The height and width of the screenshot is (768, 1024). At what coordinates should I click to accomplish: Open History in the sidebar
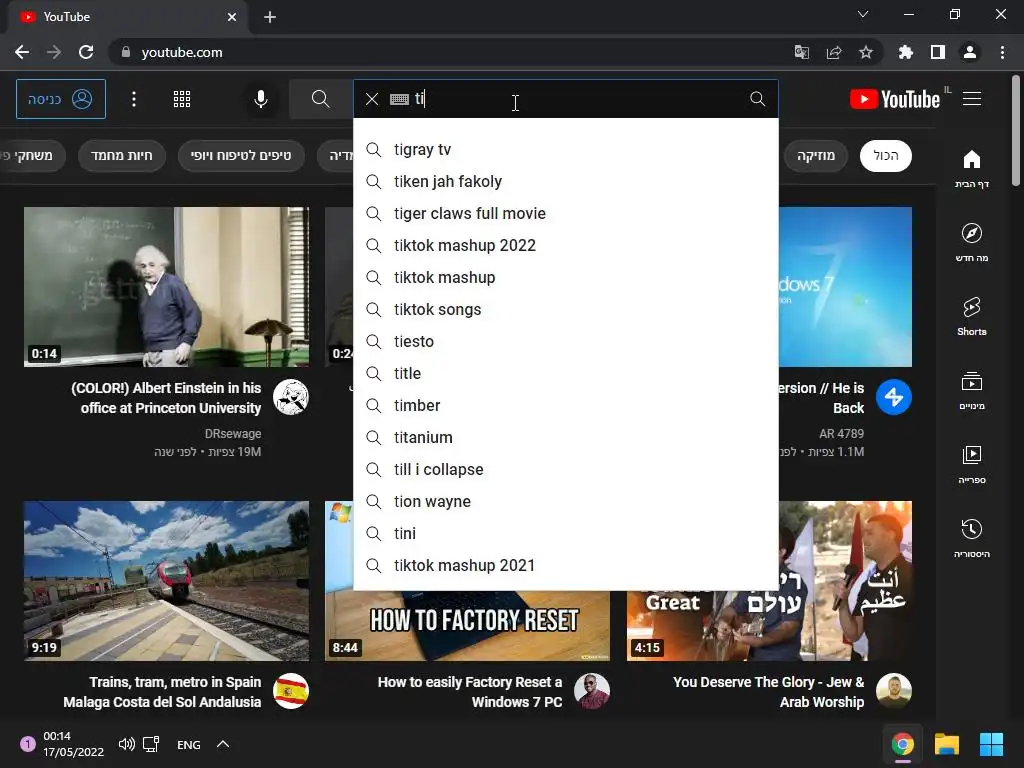point(972,538)
